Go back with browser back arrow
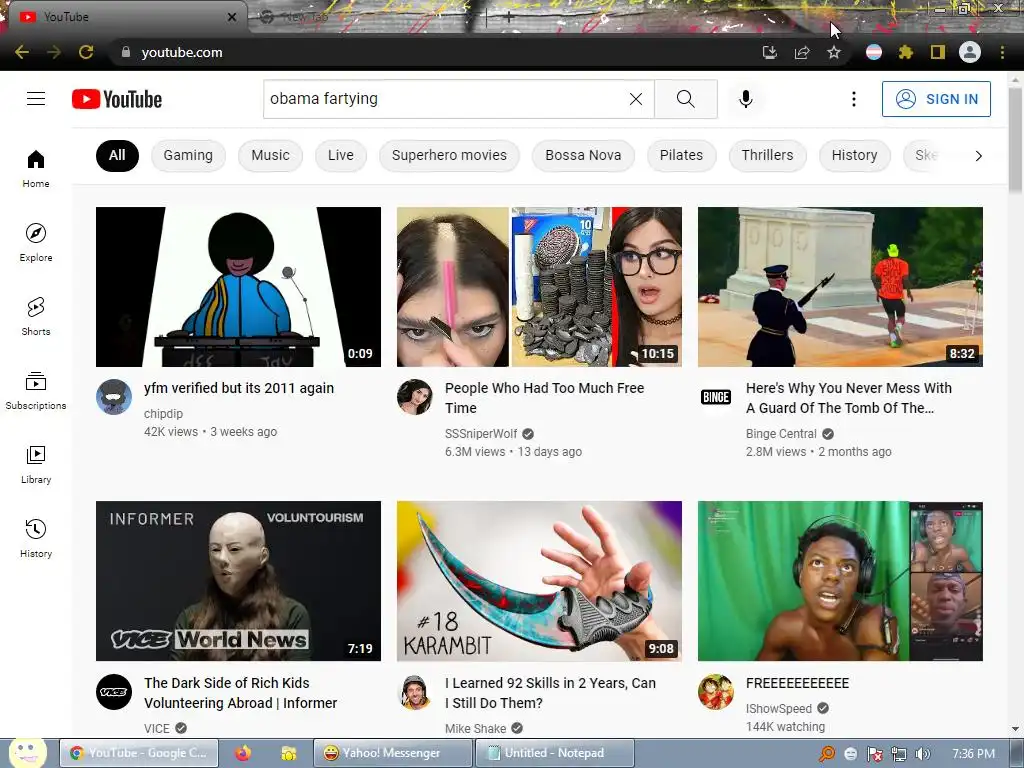 pos(22,52)
